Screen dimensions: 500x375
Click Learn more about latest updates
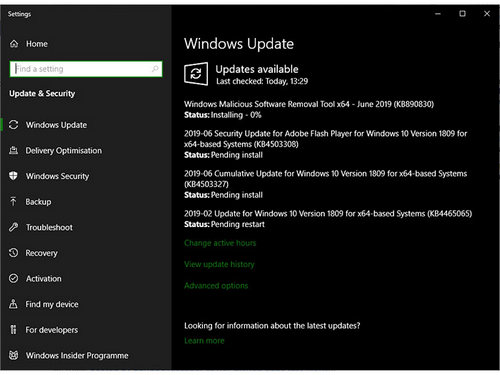[204, 341]
